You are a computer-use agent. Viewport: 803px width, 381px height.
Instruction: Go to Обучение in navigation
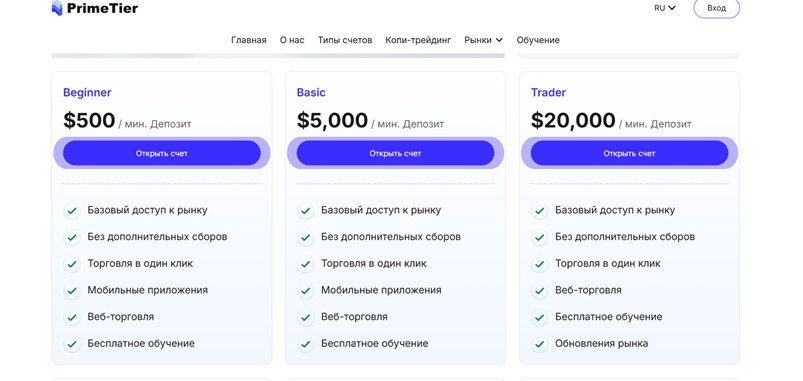[x=538, y=40]
